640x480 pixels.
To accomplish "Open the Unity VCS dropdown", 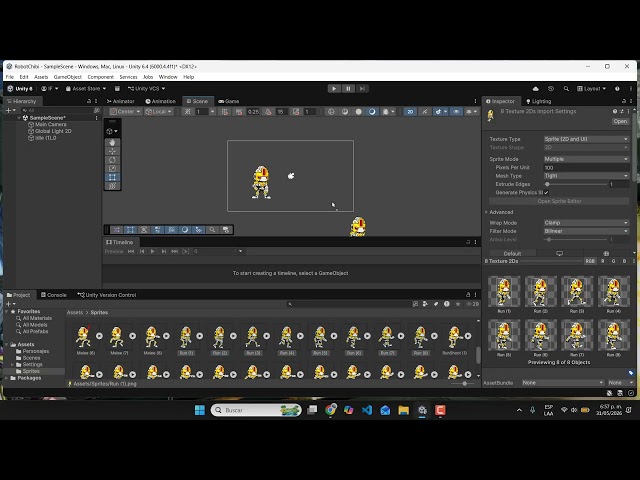I will point(147,89).
